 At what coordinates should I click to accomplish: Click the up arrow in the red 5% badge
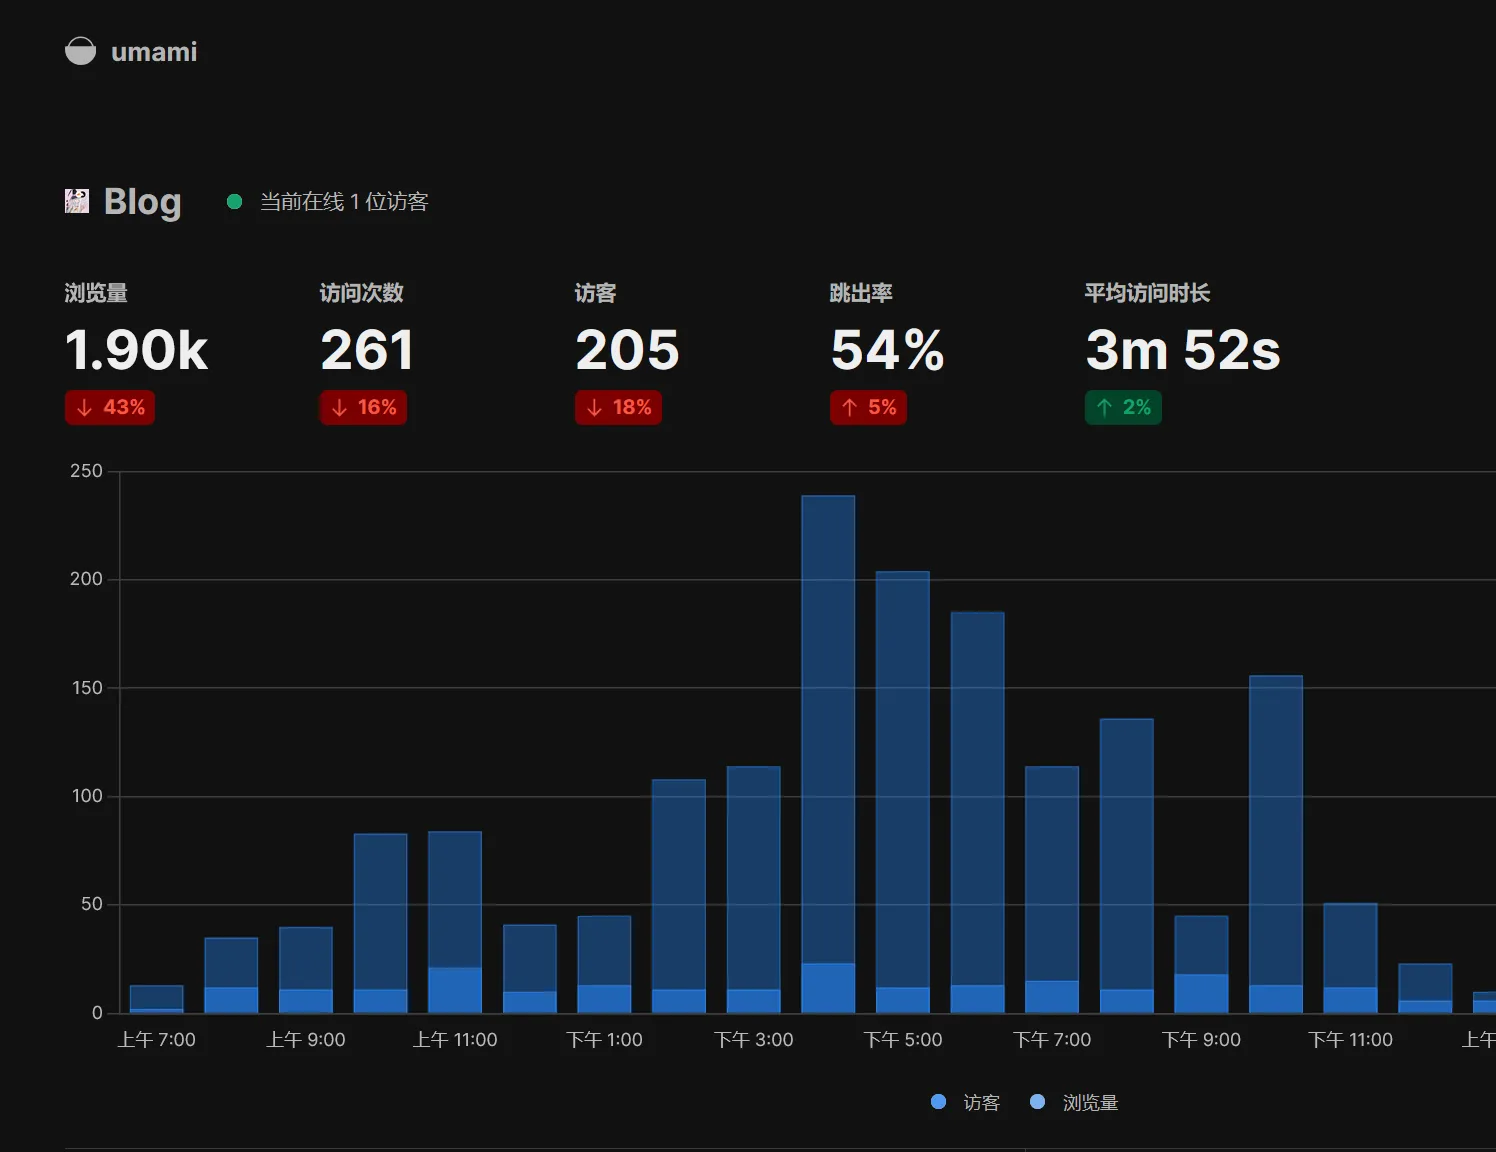click(849, 408)
